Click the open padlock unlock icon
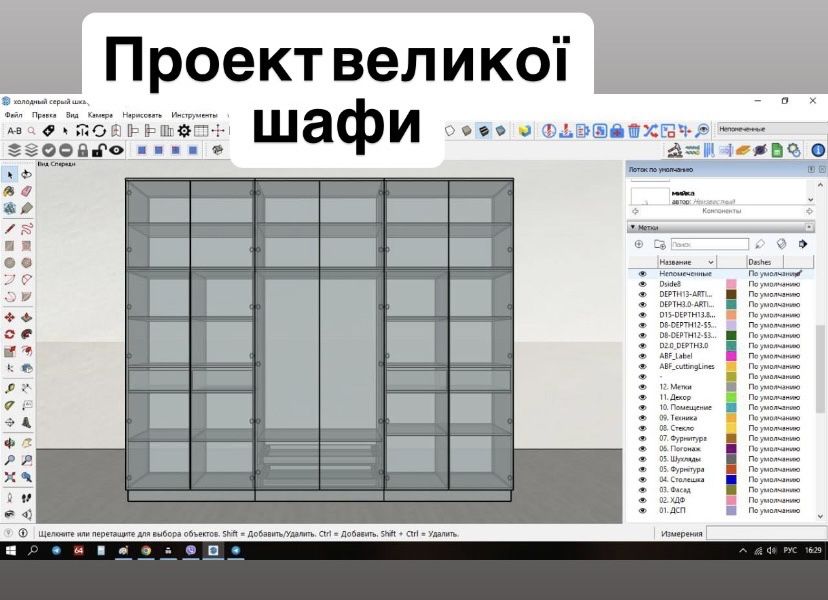828x600 pixels. click(x=99, y=151)
